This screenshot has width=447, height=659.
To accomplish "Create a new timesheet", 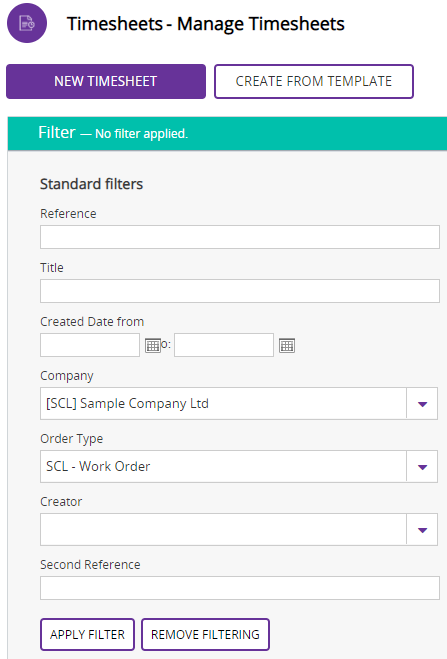I will coord(106,81).
